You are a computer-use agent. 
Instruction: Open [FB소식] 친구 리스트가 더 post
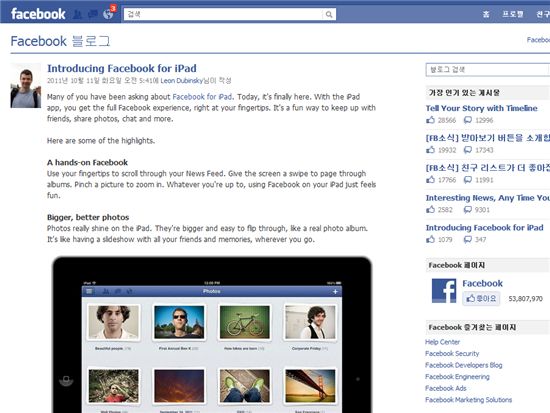[x=488, y=168]
